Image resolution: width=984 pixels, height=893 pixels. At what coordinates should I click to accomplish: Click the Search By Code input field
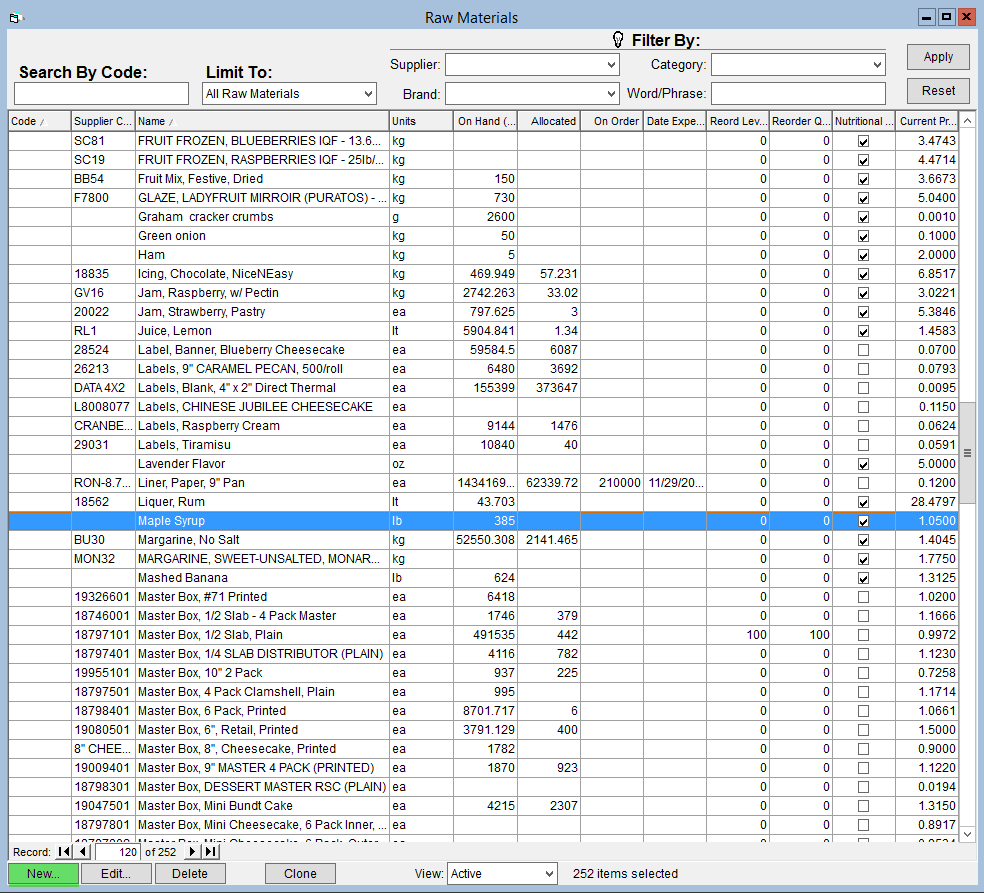point(101,94)
